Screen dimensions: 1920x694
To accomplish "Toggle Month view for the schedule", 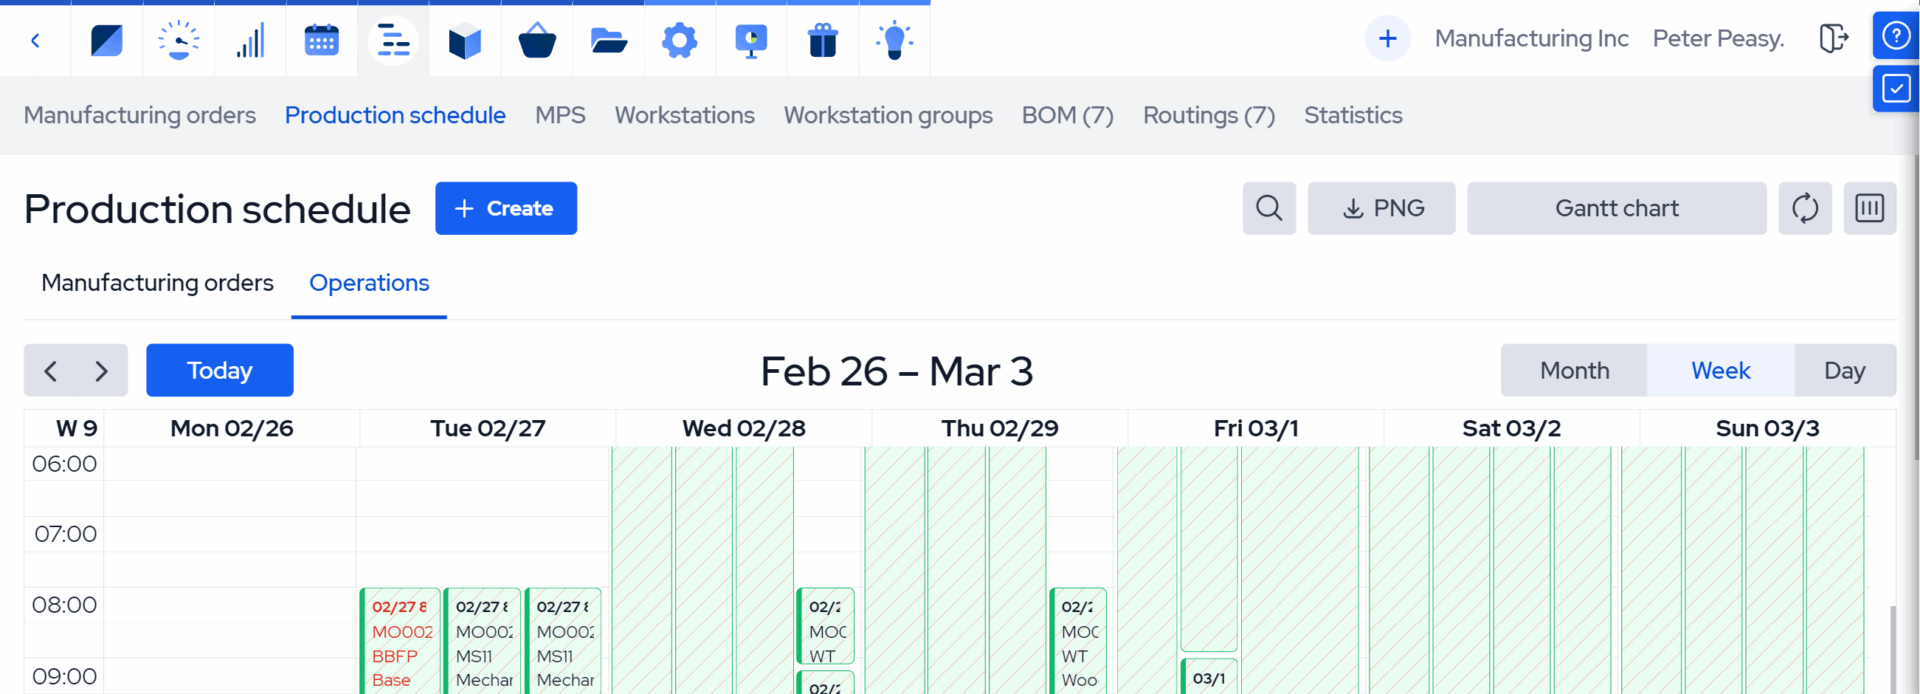I will click(1573, 370).
